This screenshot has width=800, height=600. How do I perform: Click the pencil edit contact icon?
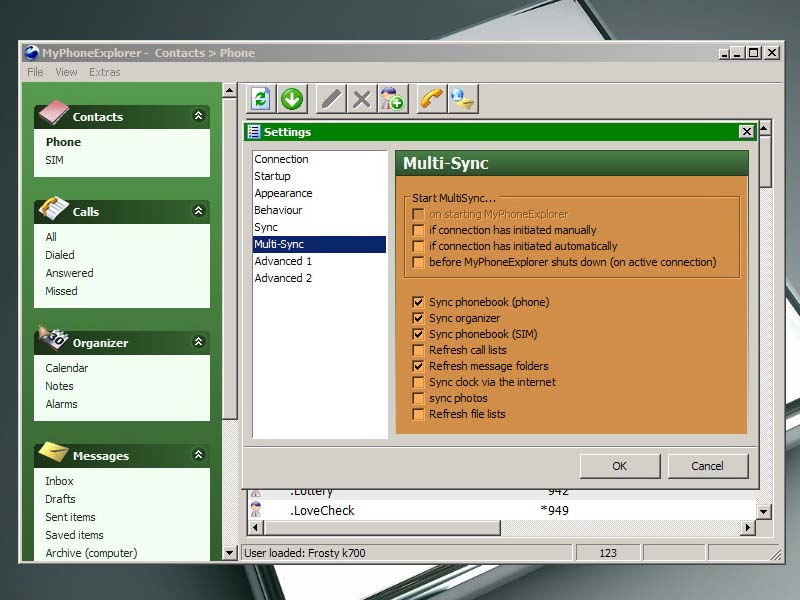coord(331,98)
